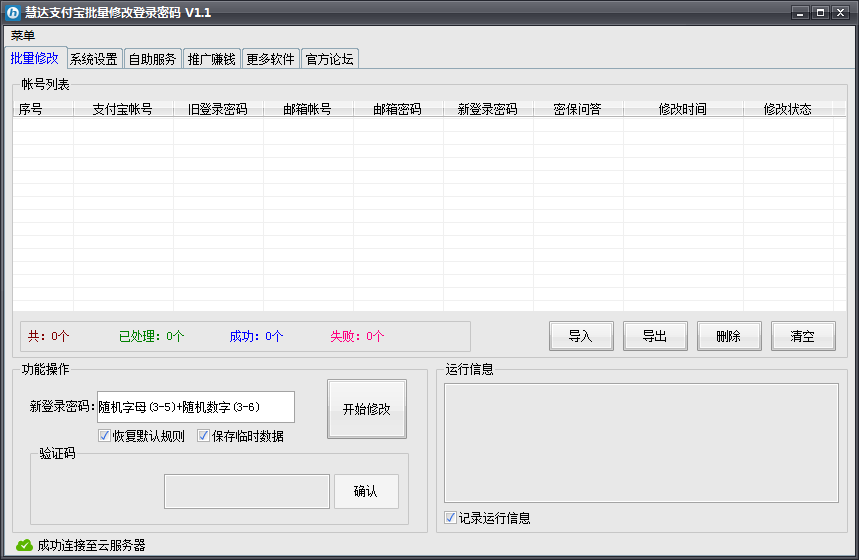The height and width of the screenshot is (560, 859).
Task: Click the 确认 captcha confirm button
Action: 366,491
